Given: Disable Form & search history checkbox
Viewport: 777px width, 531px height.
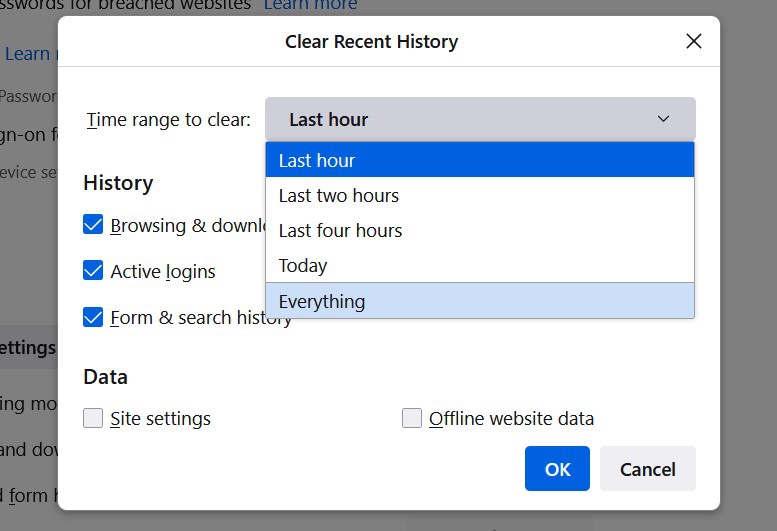Looking at the screenshot, I should click(x=93, y=317).
